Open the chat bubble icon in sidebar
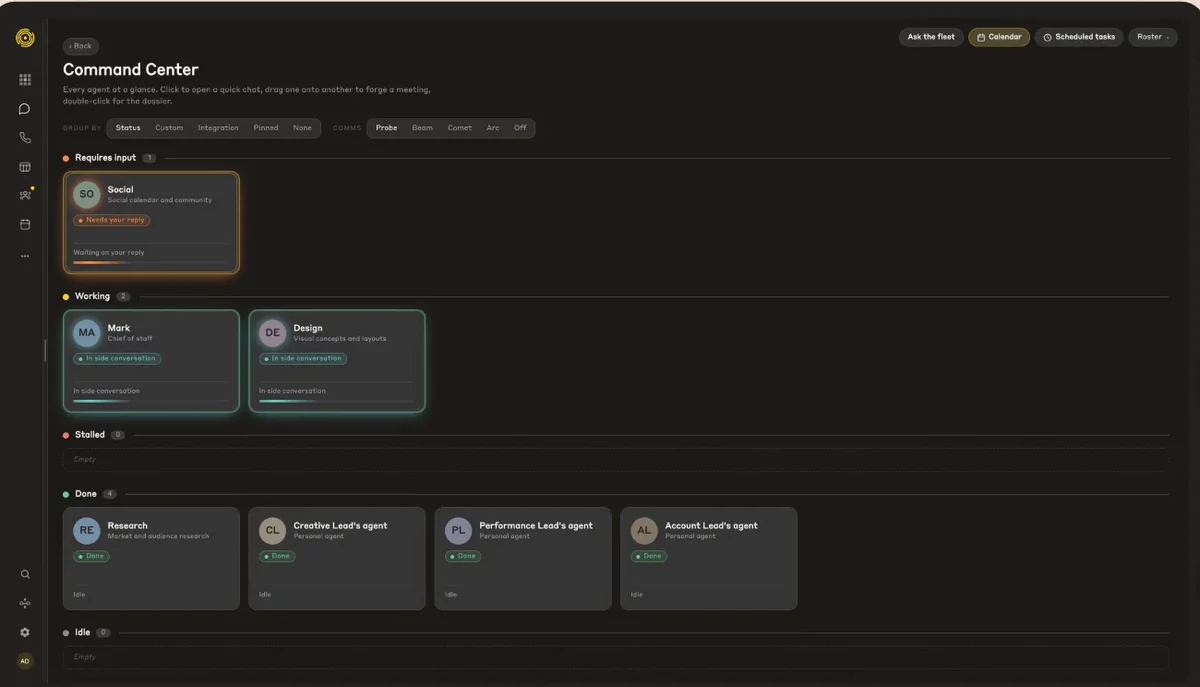Viewport: 1200px width, 687px height. tap(25, 109)
